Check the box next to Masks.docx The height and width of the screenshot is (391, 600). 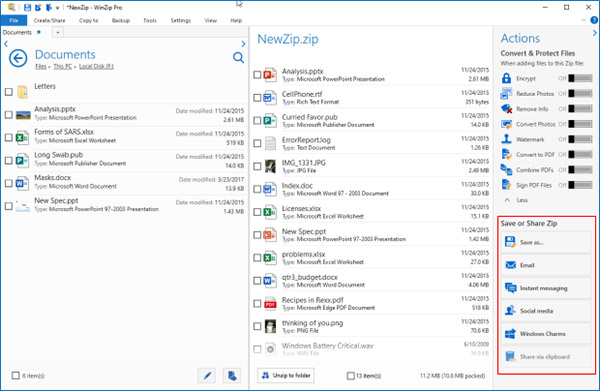pos(8,183)
